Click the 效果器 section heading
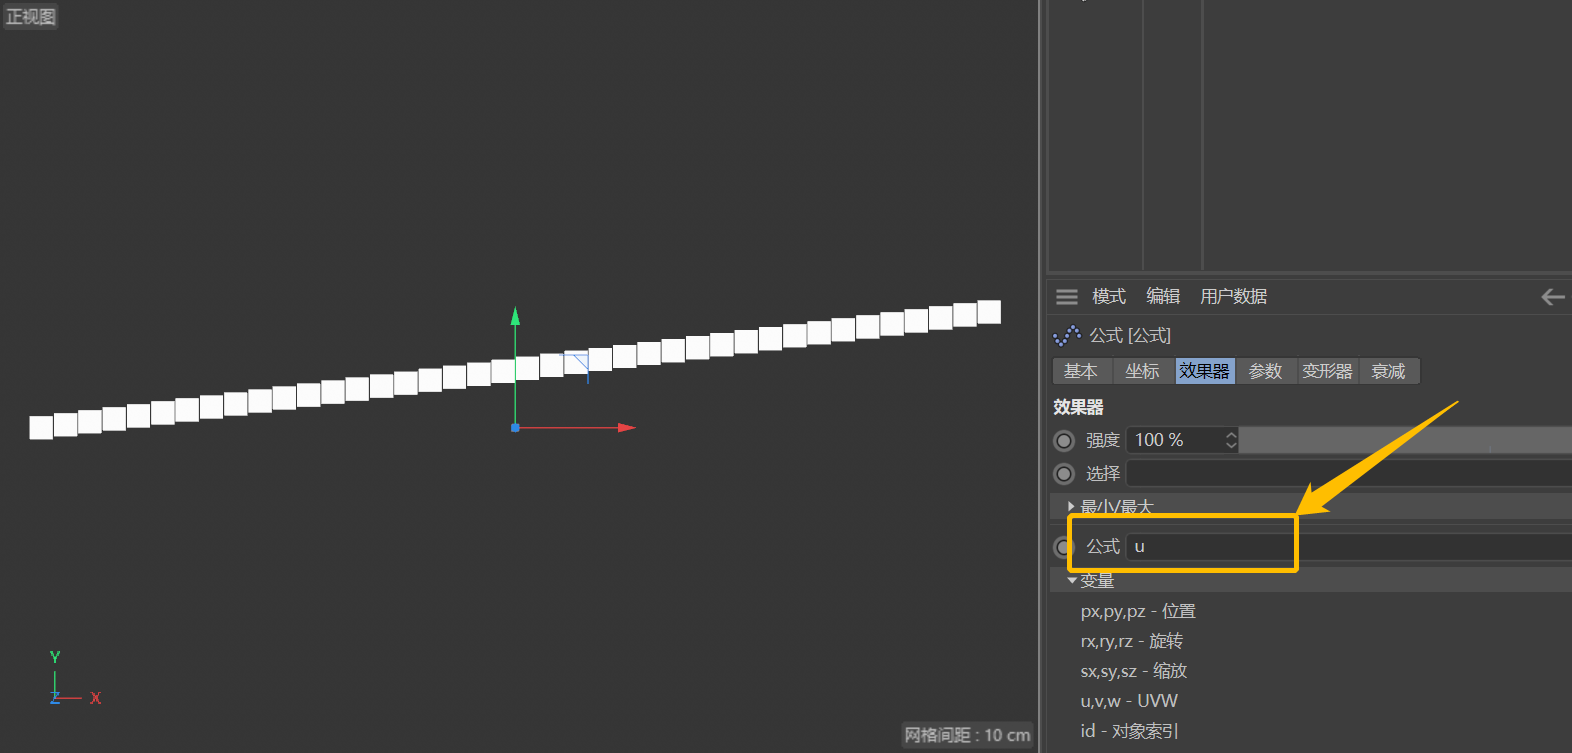The height and width of the screenshot is (753, 1572). (x=1078, y=408)
